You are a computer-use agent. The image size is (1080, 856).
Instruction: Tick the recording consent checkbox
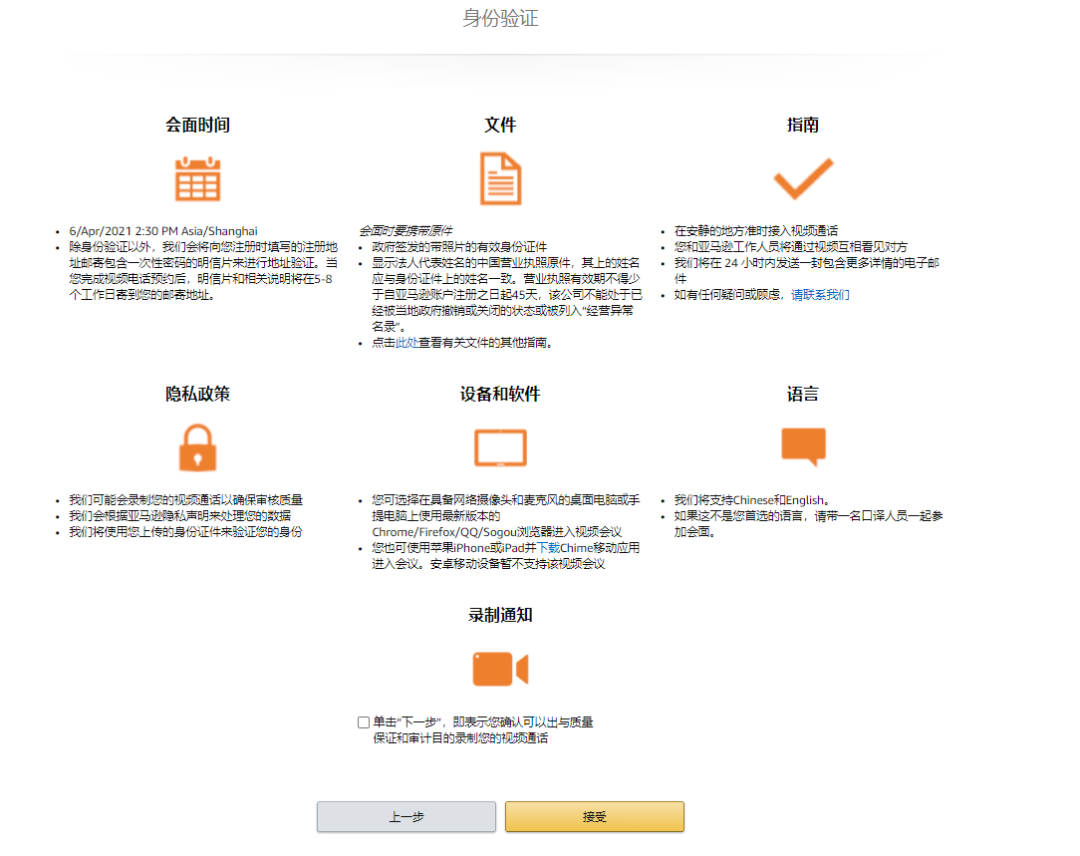[363, 722]
